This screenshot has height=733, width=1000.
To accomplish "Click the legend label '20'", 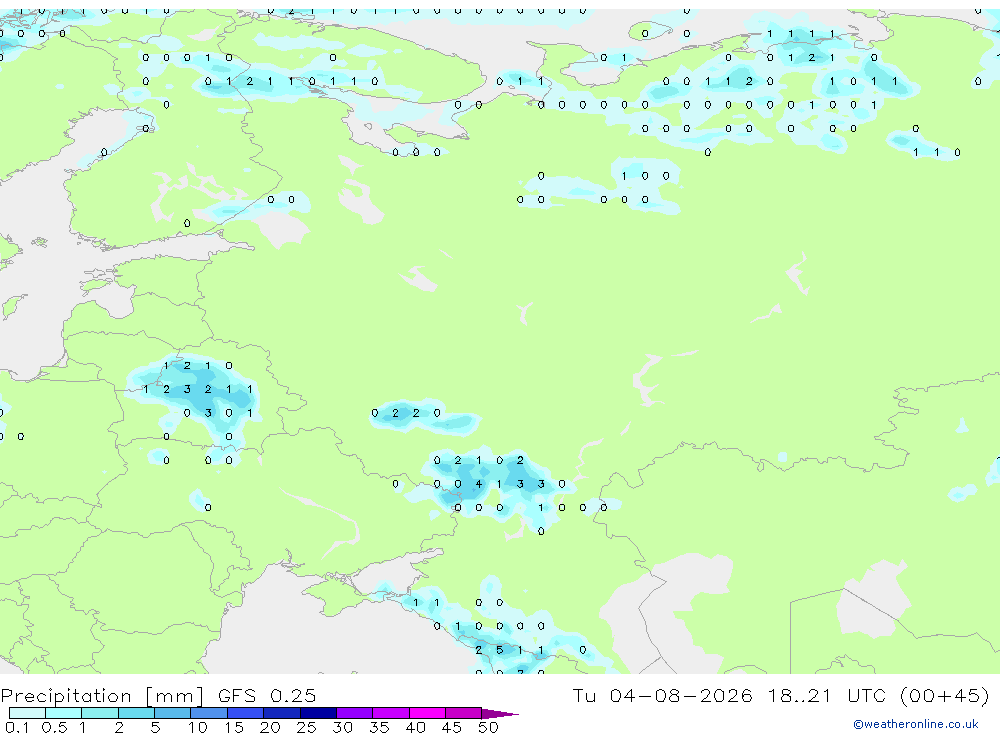I will tap(270, 727).
